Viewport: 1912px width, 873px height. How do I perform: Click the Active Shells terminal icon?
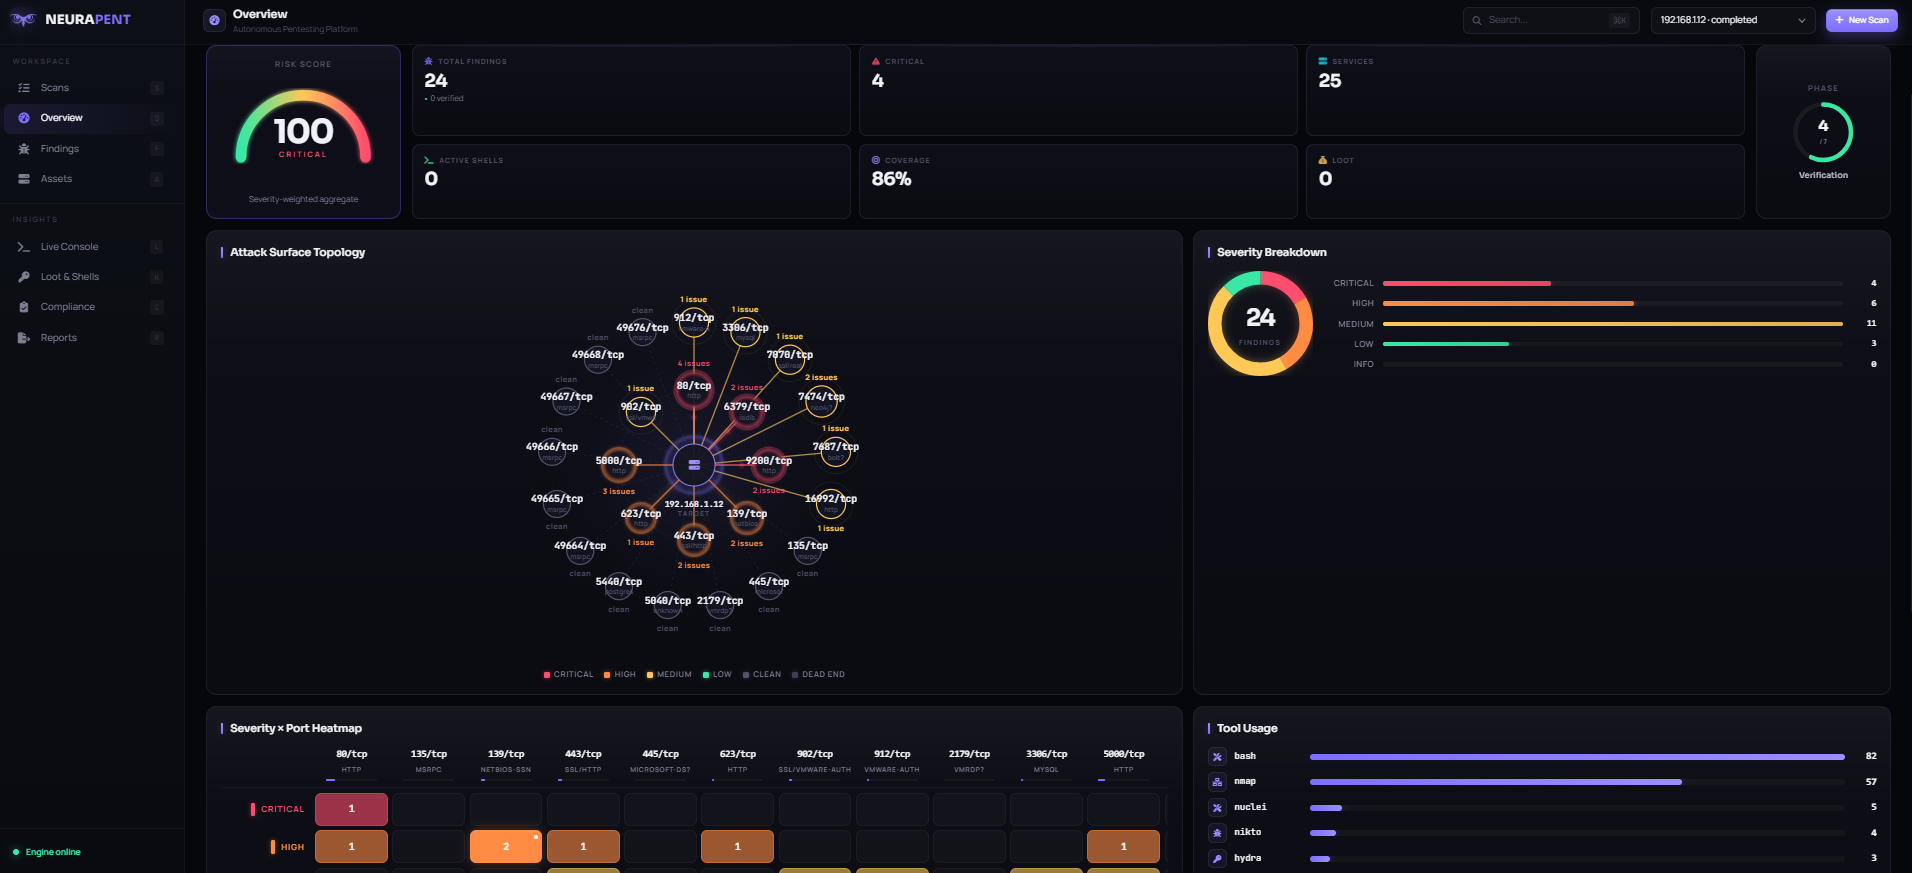coord(429,160)
